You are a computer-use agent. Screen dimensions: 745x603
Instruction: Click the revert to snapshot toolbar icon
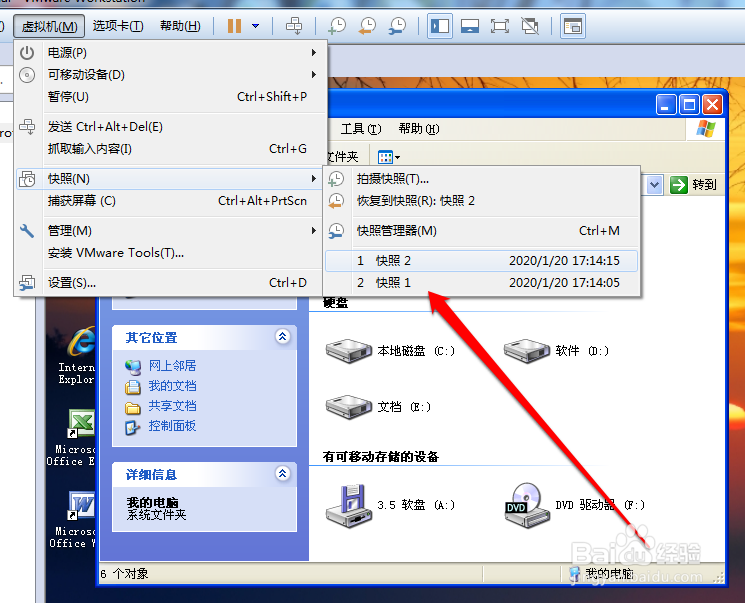367,26
